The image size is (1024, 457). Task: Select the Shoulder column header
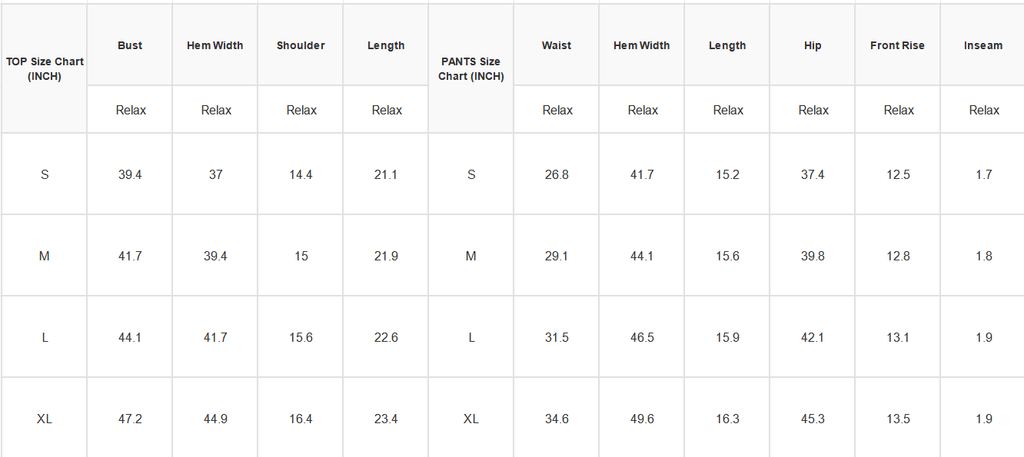[300, 45]
